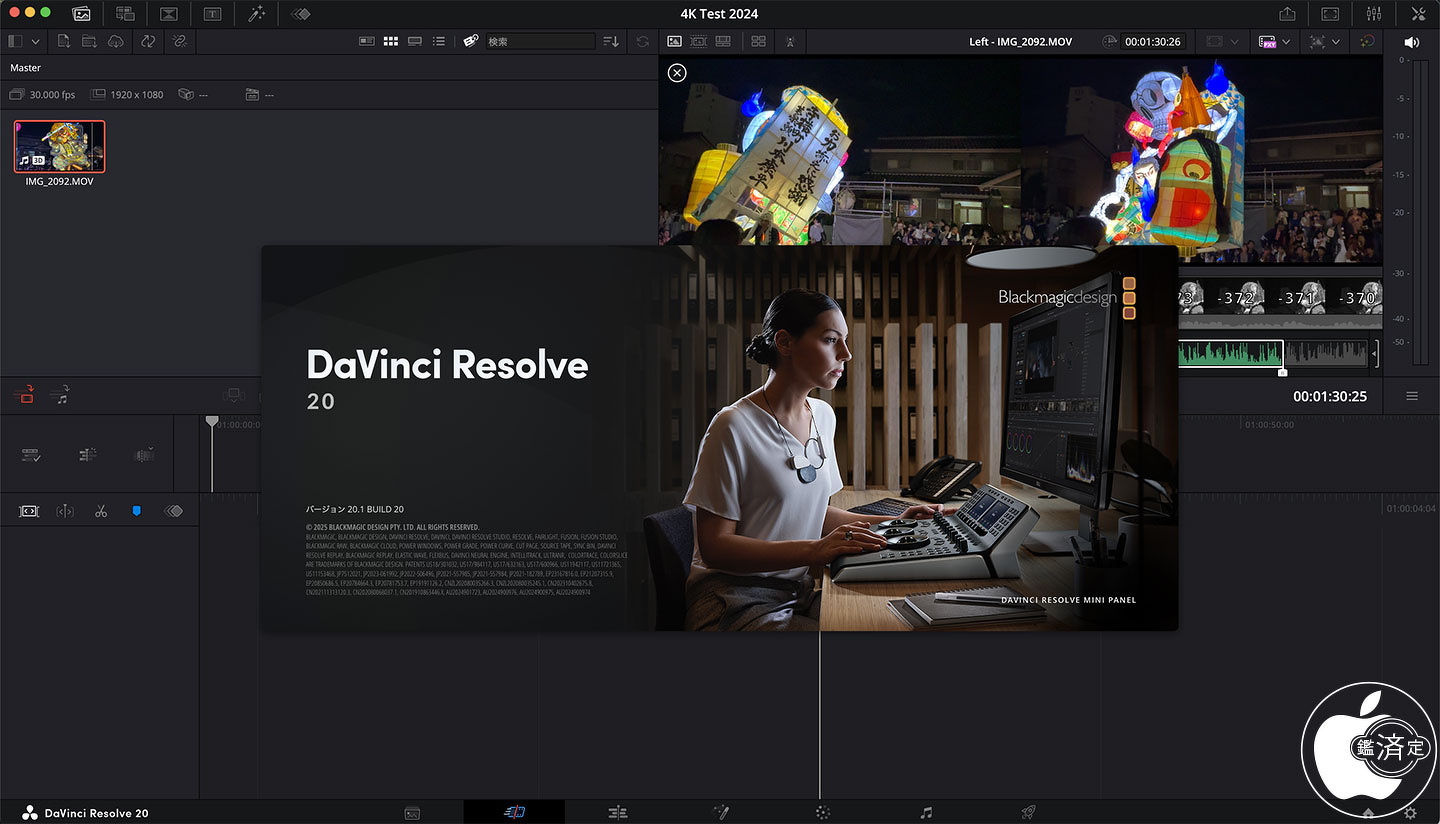Switch media pool to thumbnail grid view

point(392,41)
